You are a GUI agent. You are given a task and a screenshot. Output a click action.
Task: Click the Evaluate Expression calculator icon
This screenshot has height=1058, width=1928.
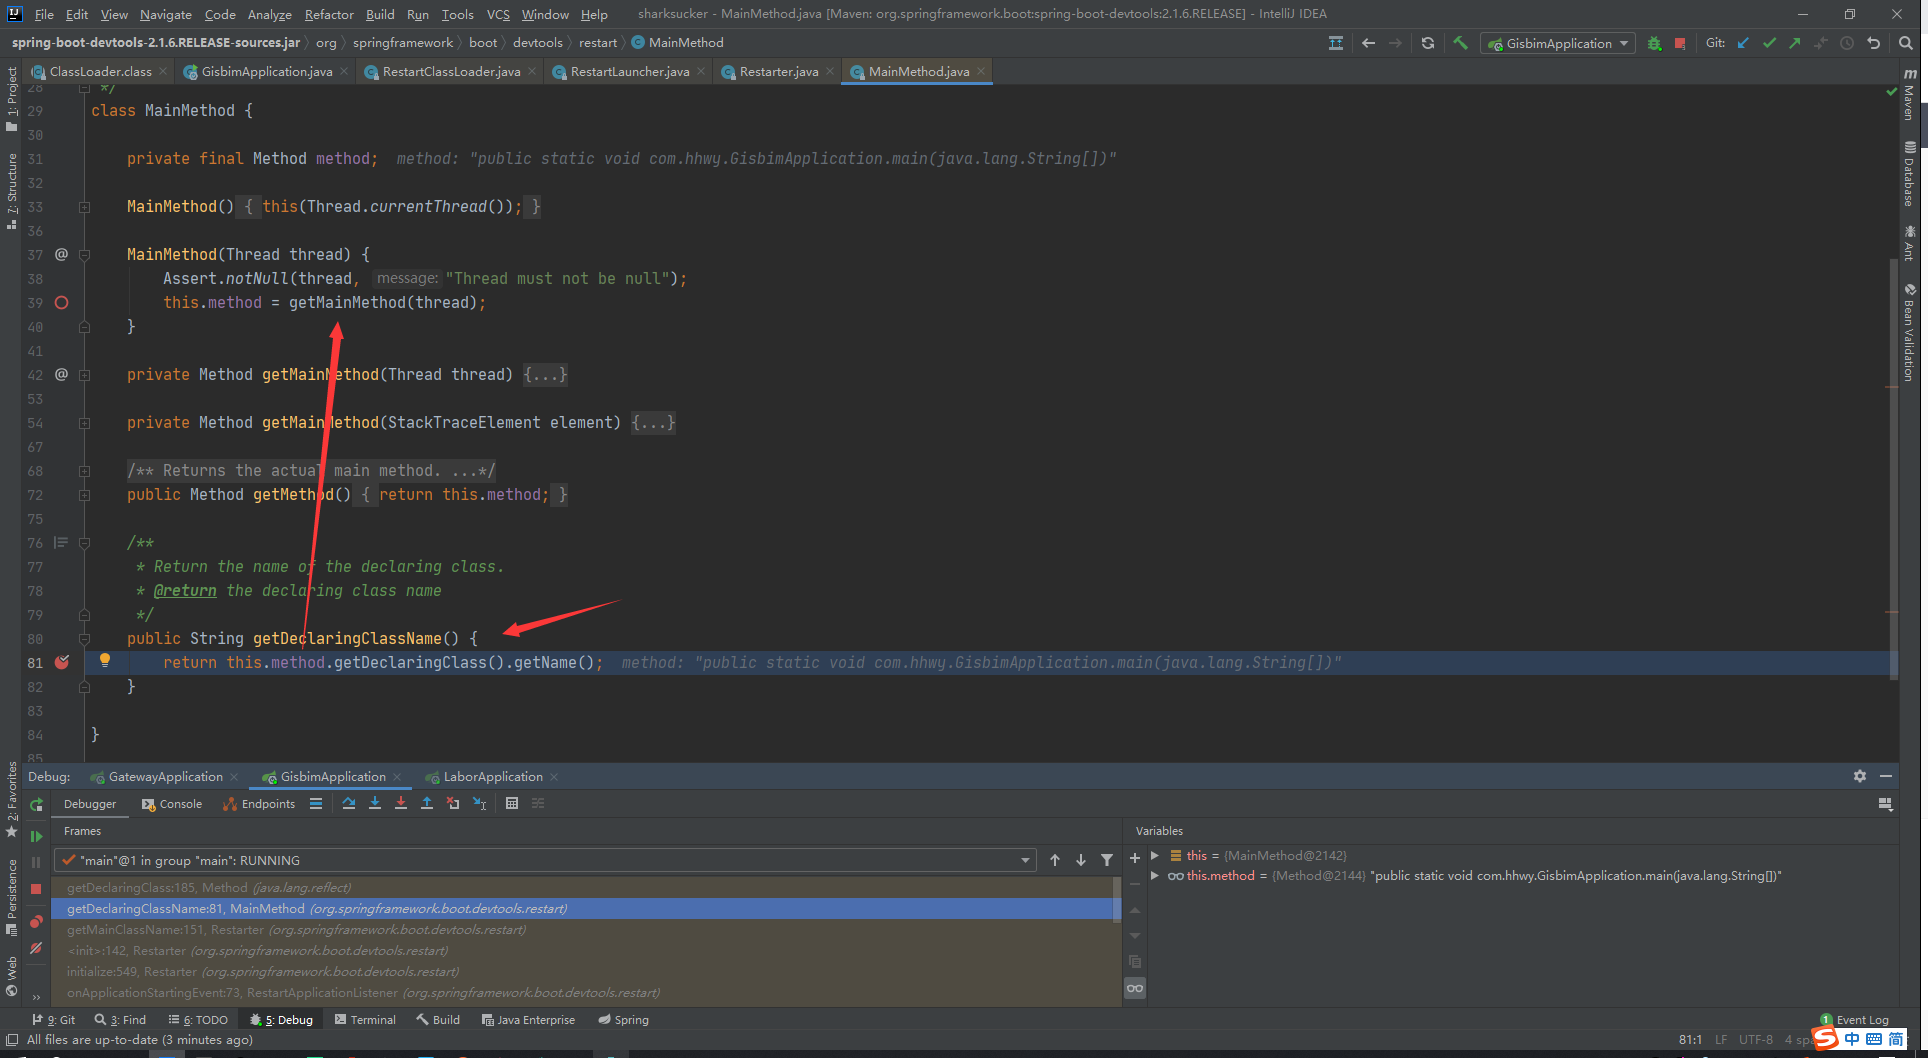coord(512,803)
